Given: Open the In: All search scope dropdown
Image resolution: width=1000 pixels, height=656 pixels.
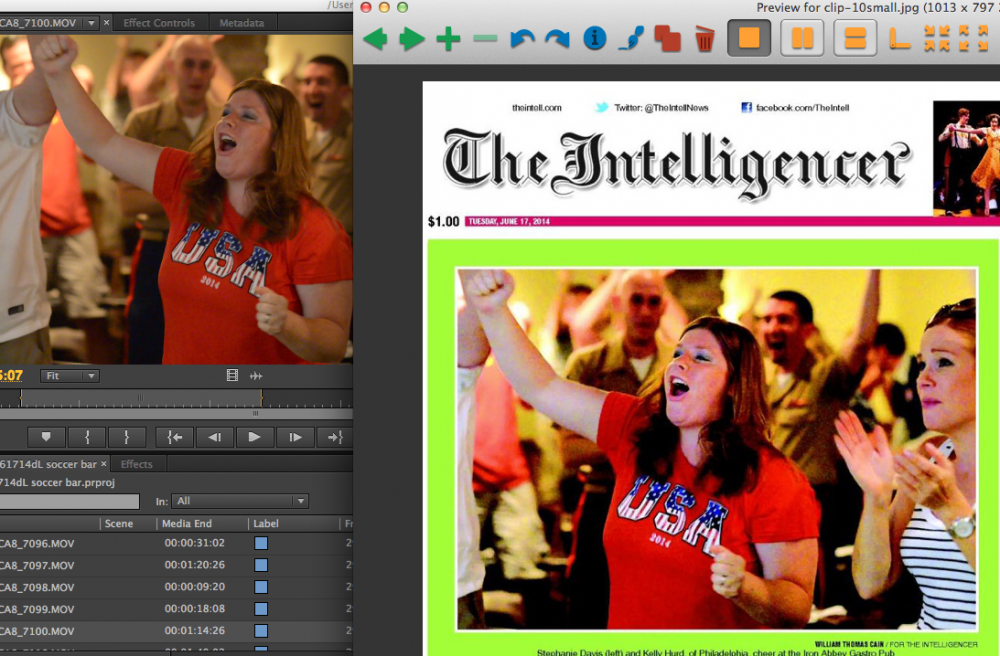Looking at the screenshot, I should tap(241, 501).
